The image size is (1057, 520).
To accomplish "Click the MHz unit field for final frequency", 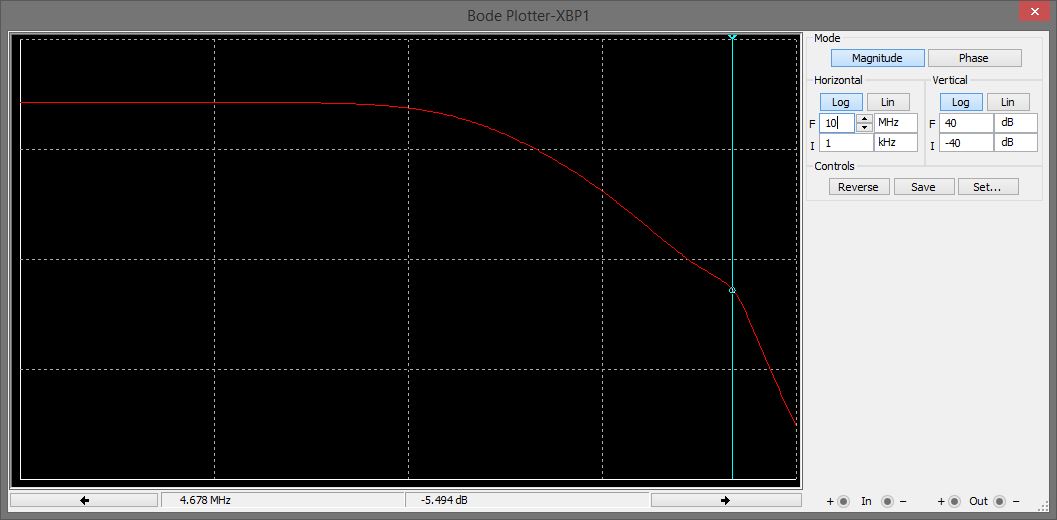I will [x=896, y=123].
